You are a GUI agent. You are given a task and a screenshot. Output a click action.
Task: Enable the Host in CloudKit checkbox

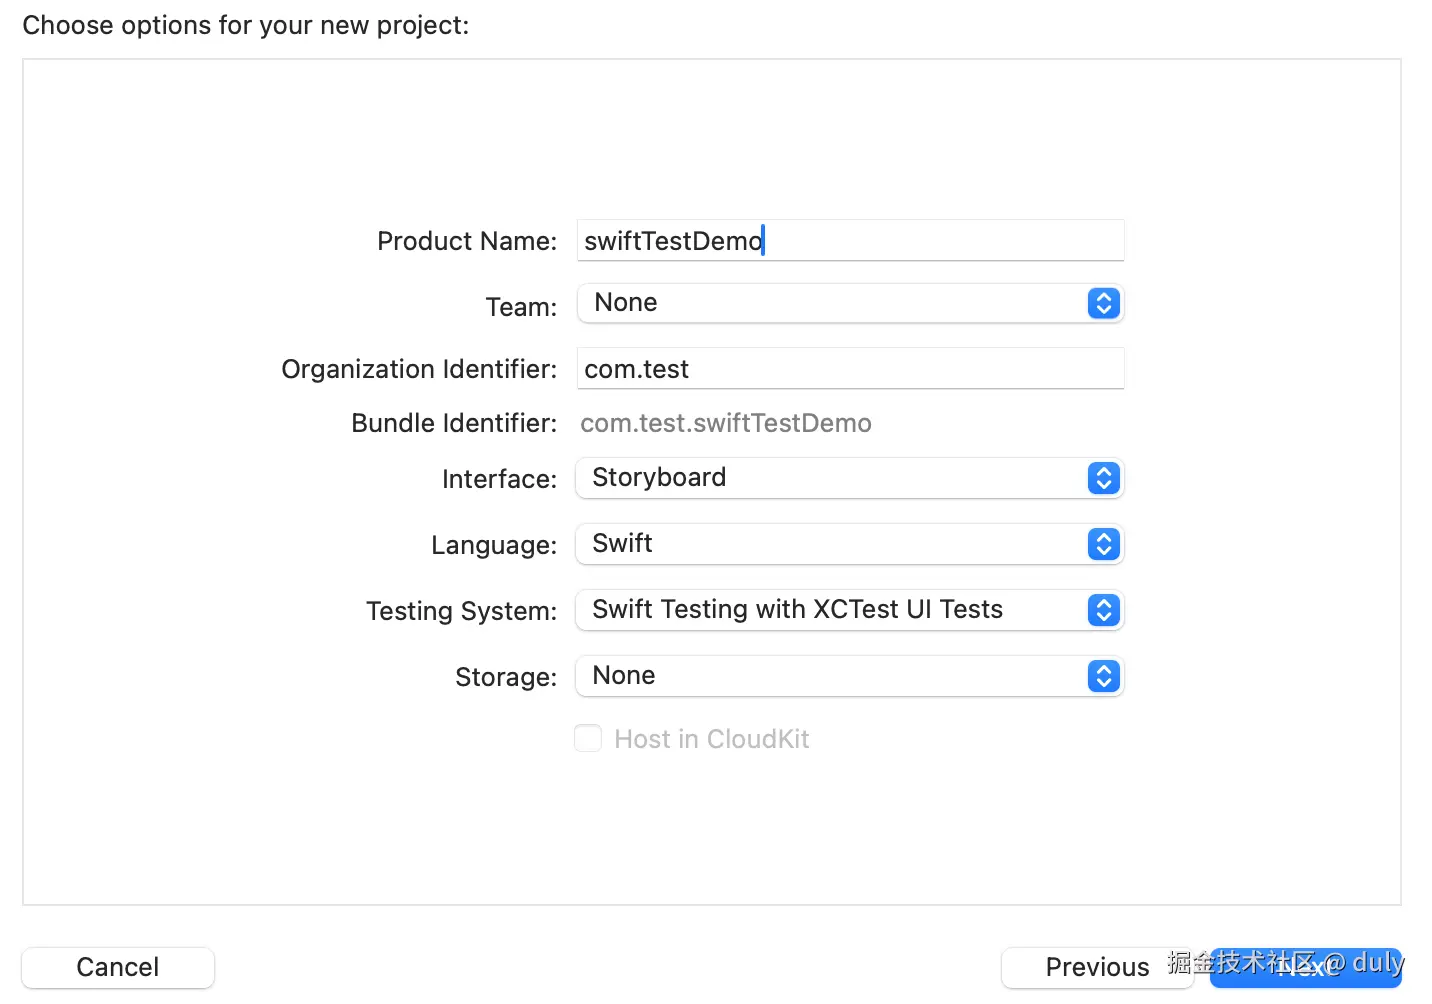(588, 739)
